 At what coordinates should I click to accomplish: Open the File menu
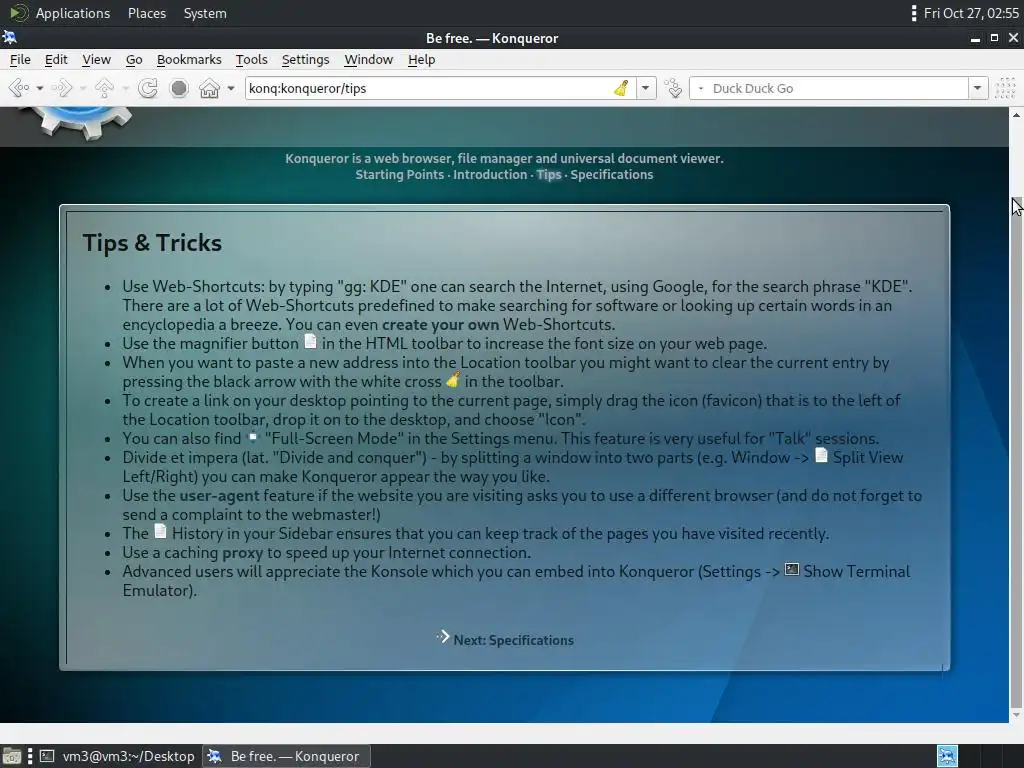pyautogui.click(x=20, y=59)
